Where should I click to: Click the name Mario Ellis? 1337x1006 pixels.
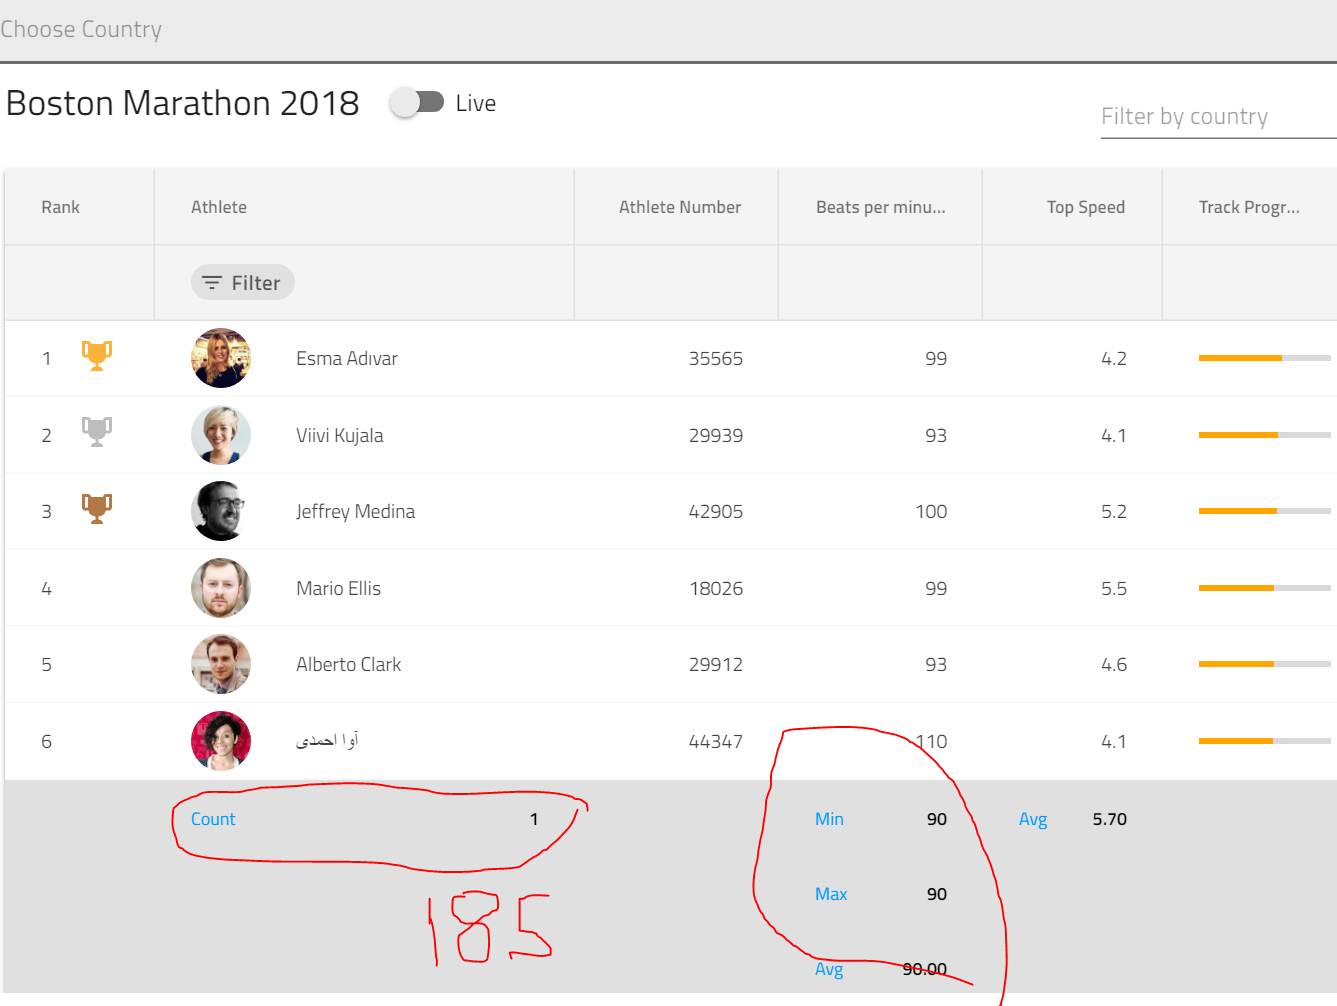point(338,588)
